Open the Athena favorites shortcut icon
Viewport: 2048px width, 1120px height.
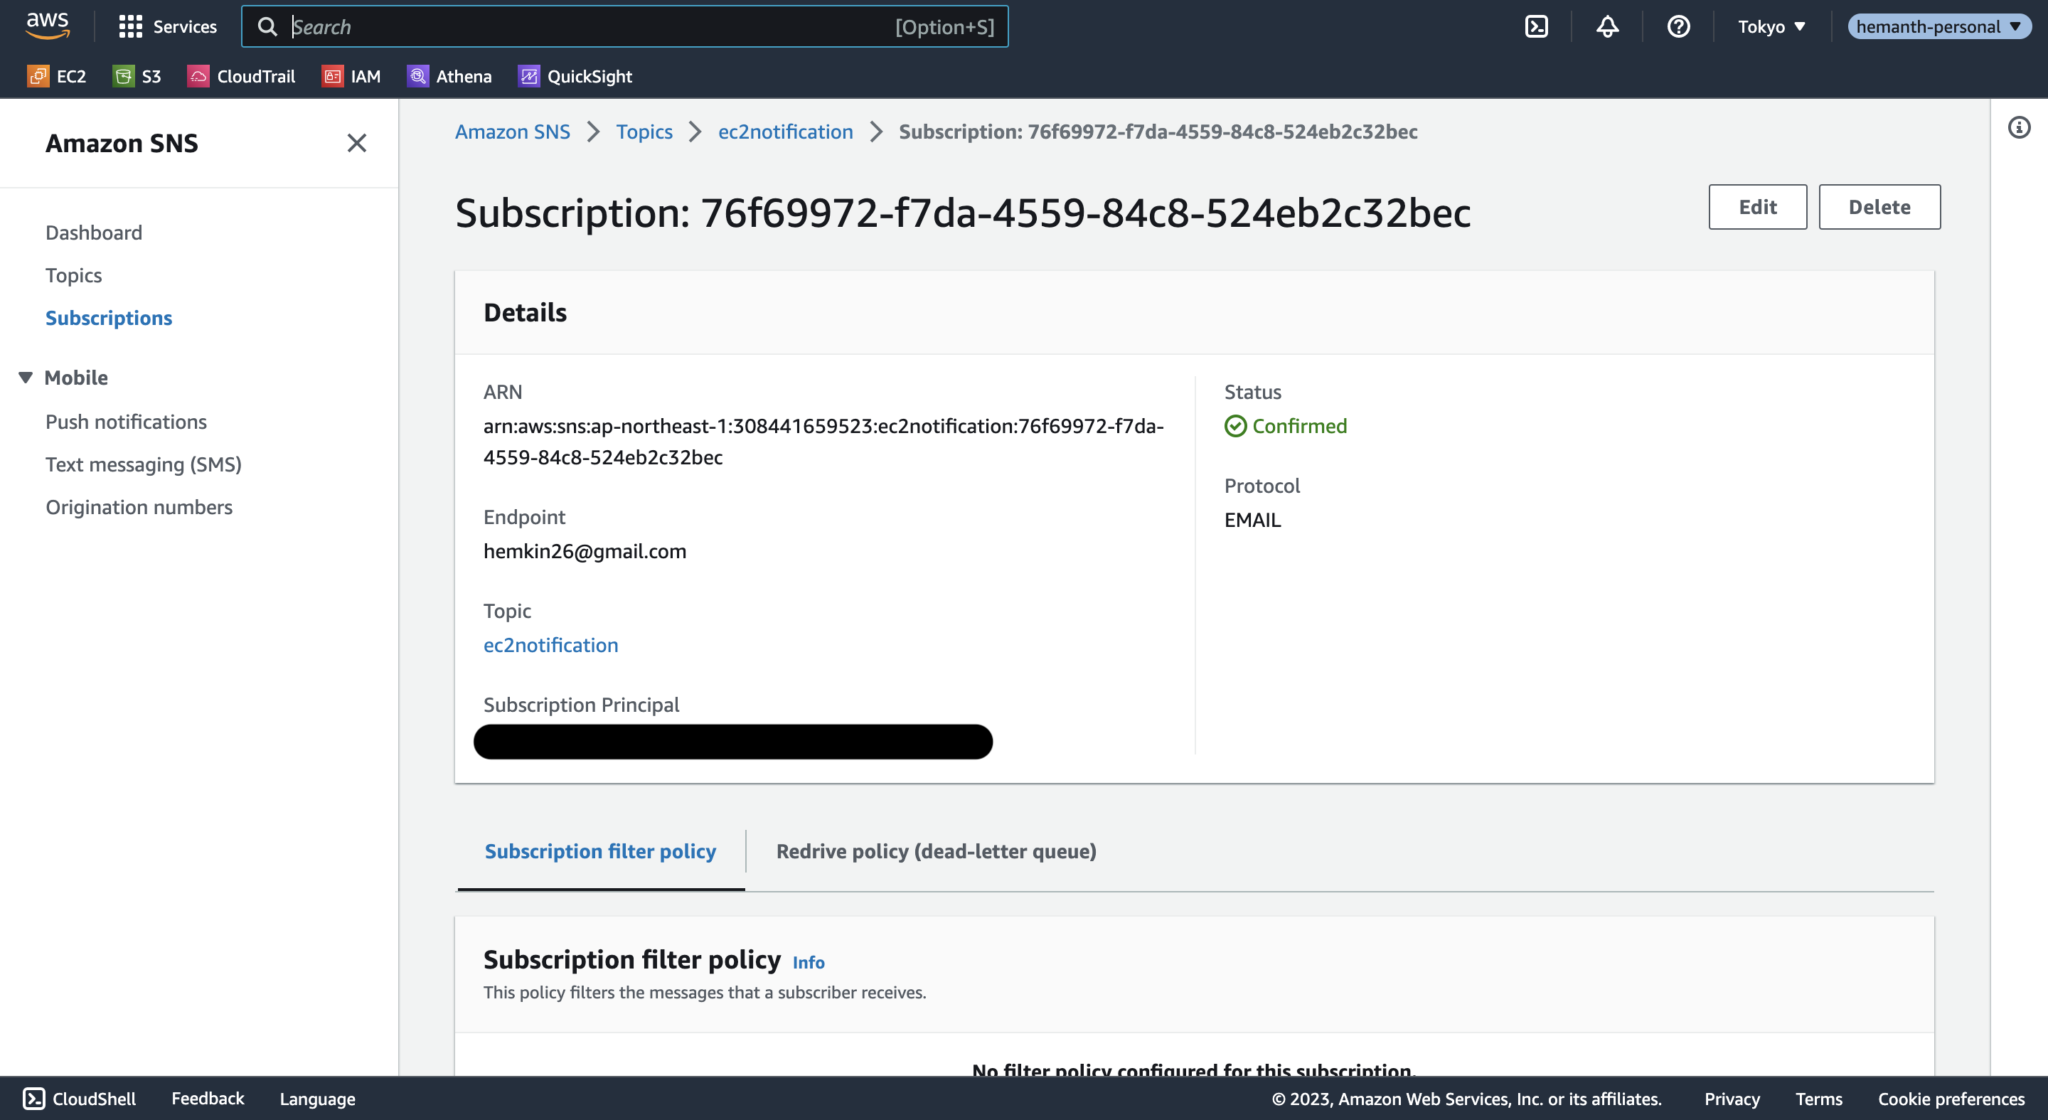418,76
